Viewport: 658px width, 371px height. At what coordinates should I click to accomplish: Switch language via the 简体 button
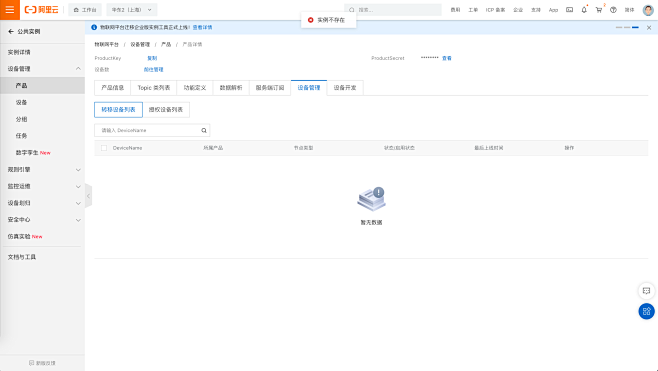629,10
